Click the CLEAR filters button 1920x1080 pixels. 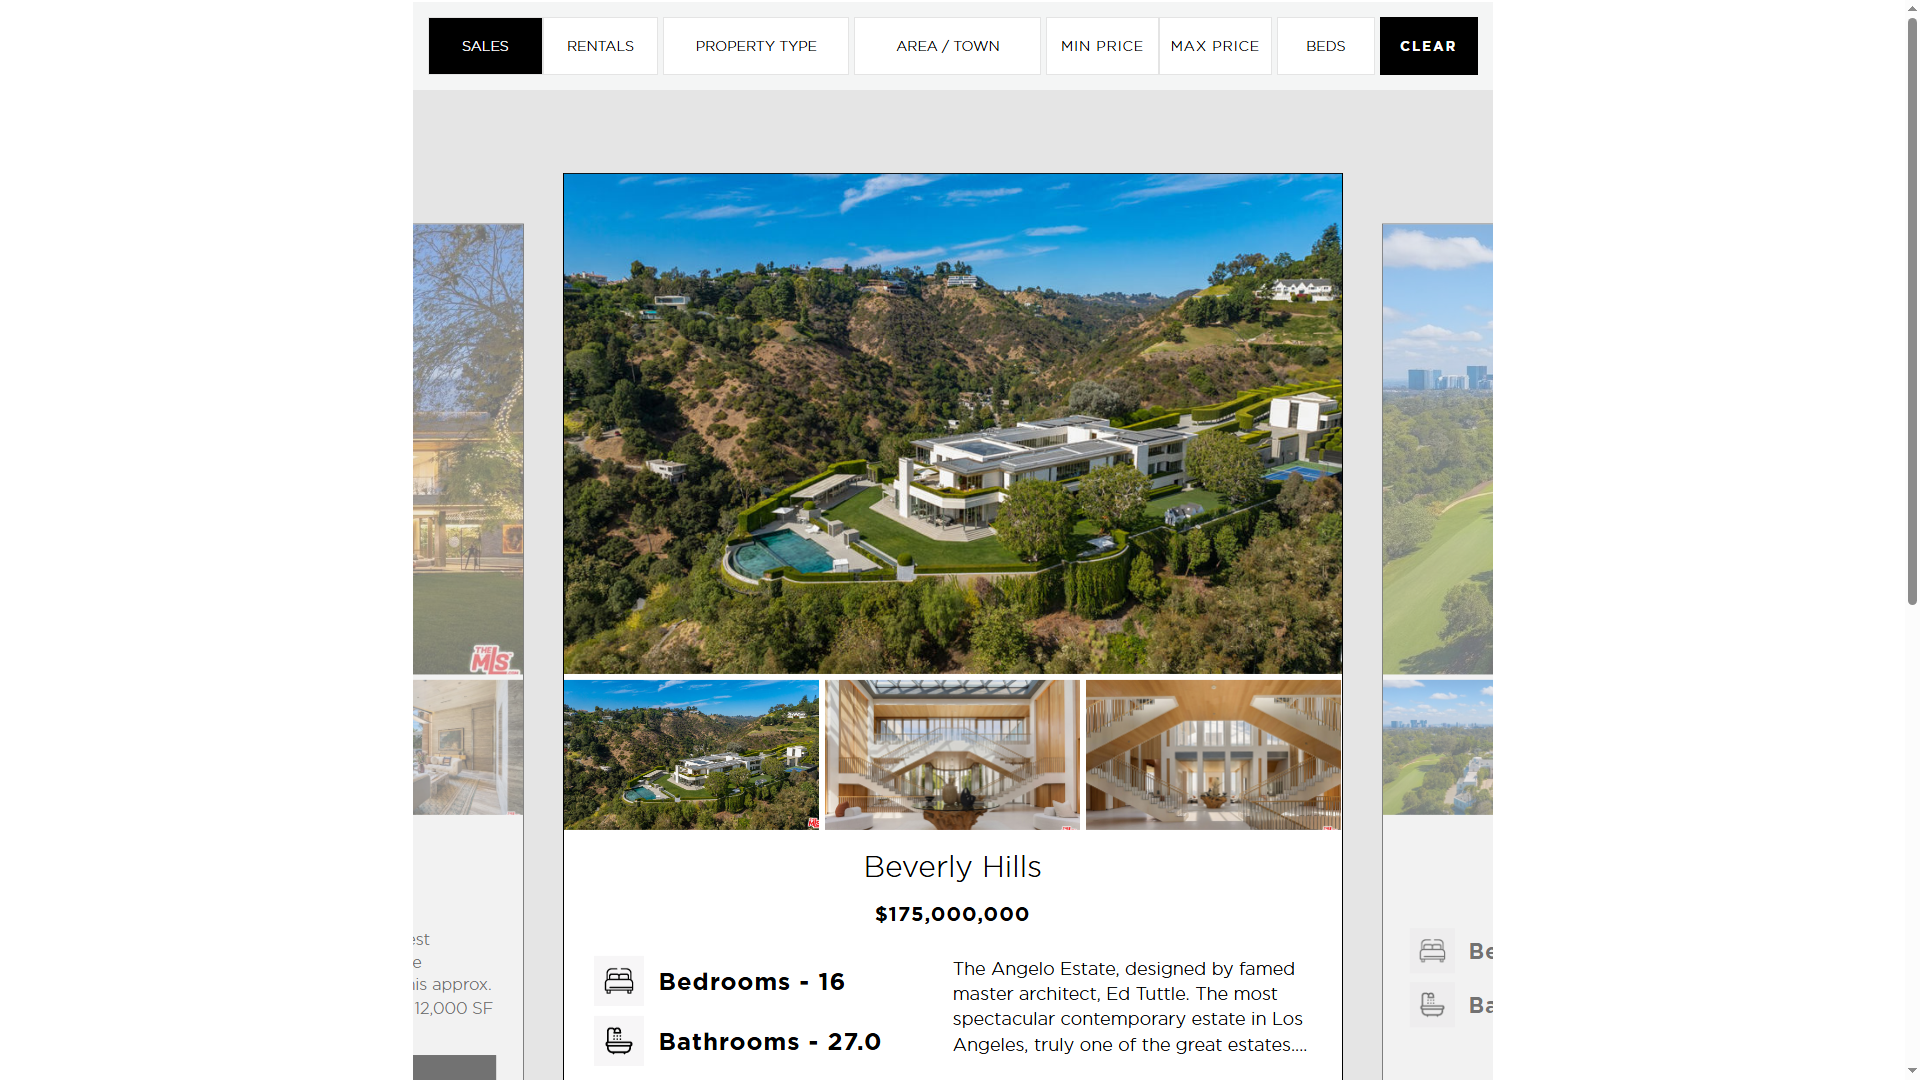1428,46
